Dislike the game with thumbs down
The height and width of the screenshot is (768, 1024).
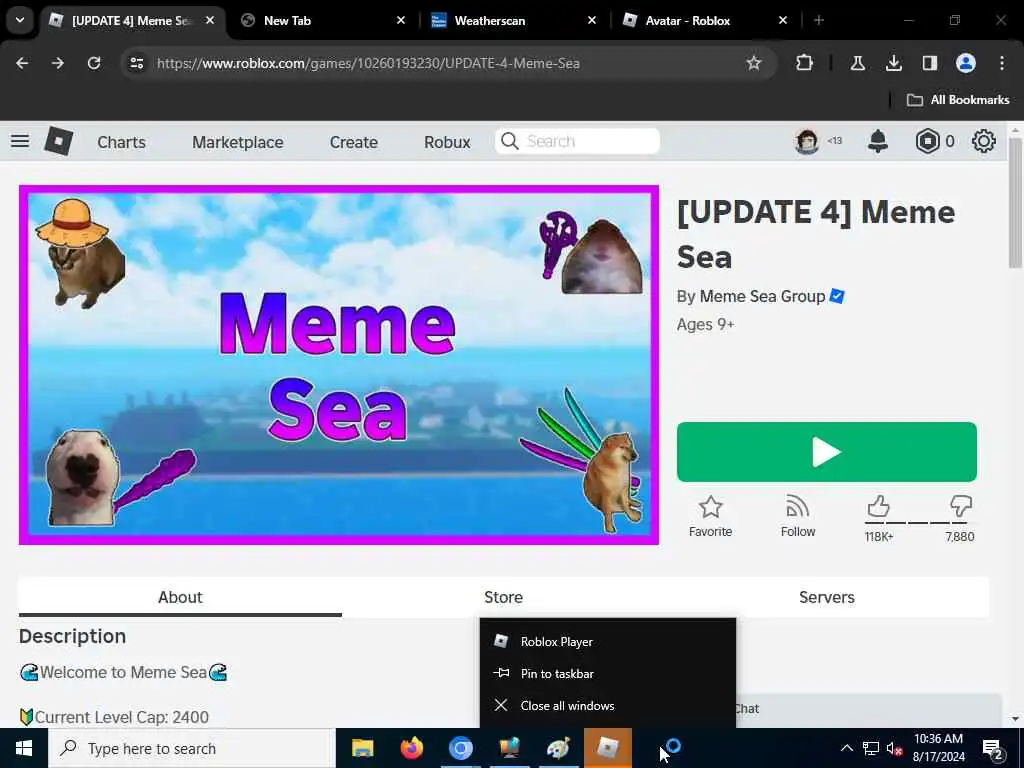961,507
